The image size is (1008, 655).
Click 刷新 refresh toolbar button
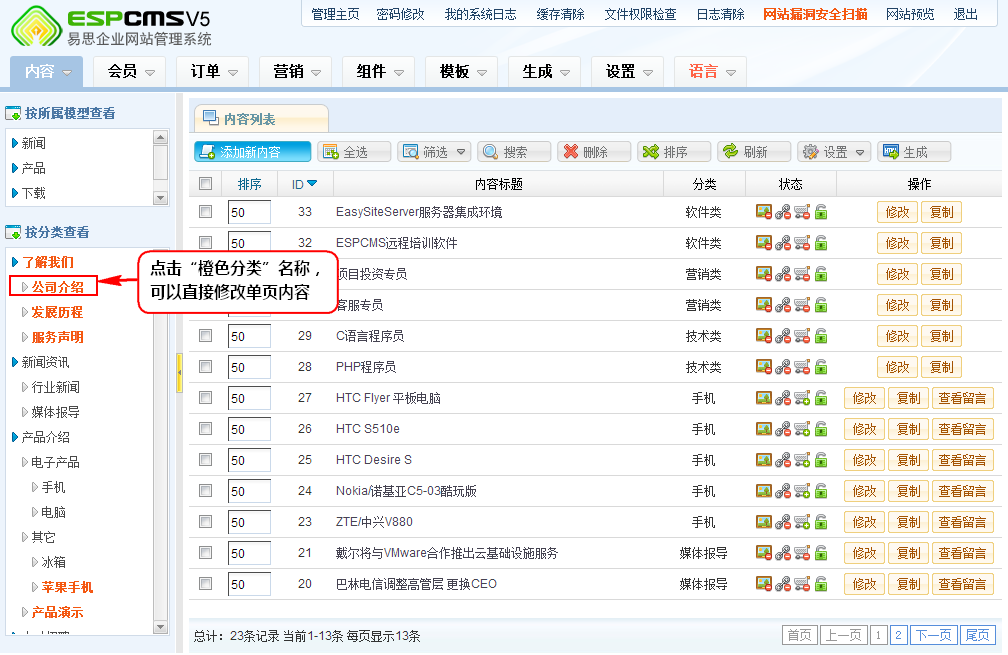(x=754, y=152)
